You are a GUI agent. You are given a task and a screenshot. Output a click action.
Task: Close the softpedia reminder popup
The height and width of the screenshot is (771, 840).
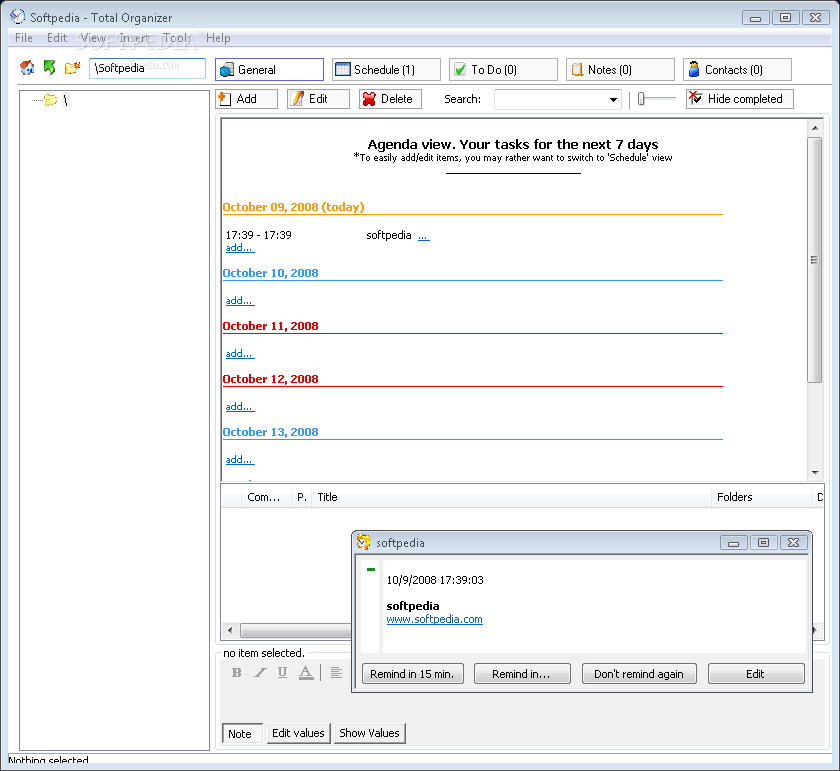click(x=793, y=543)
